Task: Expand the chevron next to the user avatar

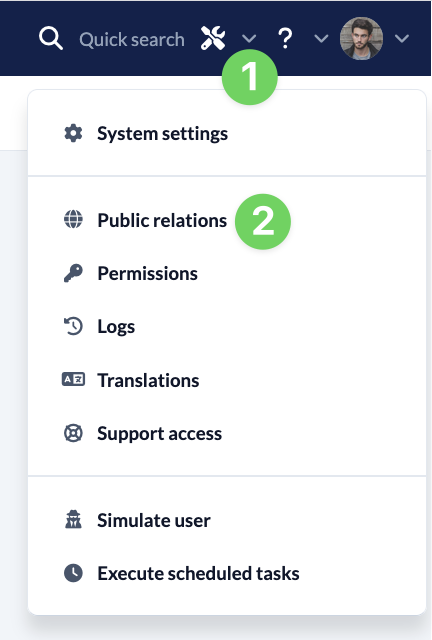Action: [x=402, y=39]
